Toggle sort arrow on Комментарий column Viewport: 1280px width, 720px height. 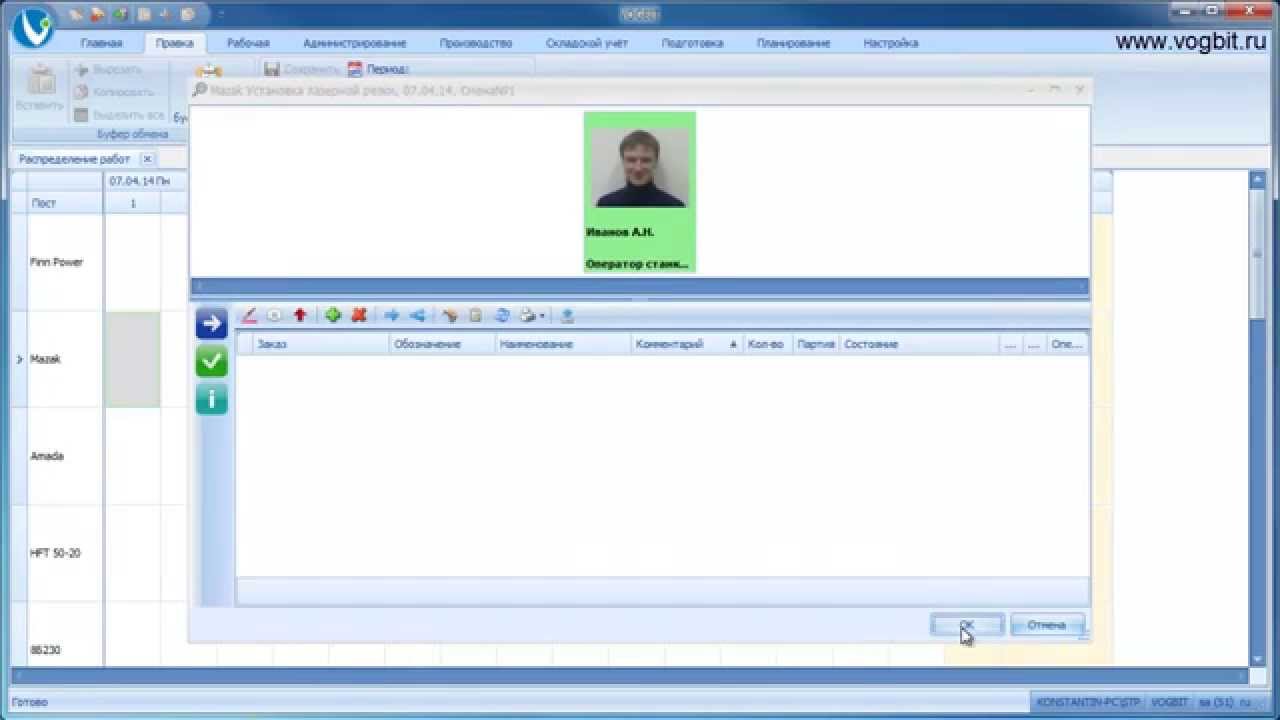[734, 344]
